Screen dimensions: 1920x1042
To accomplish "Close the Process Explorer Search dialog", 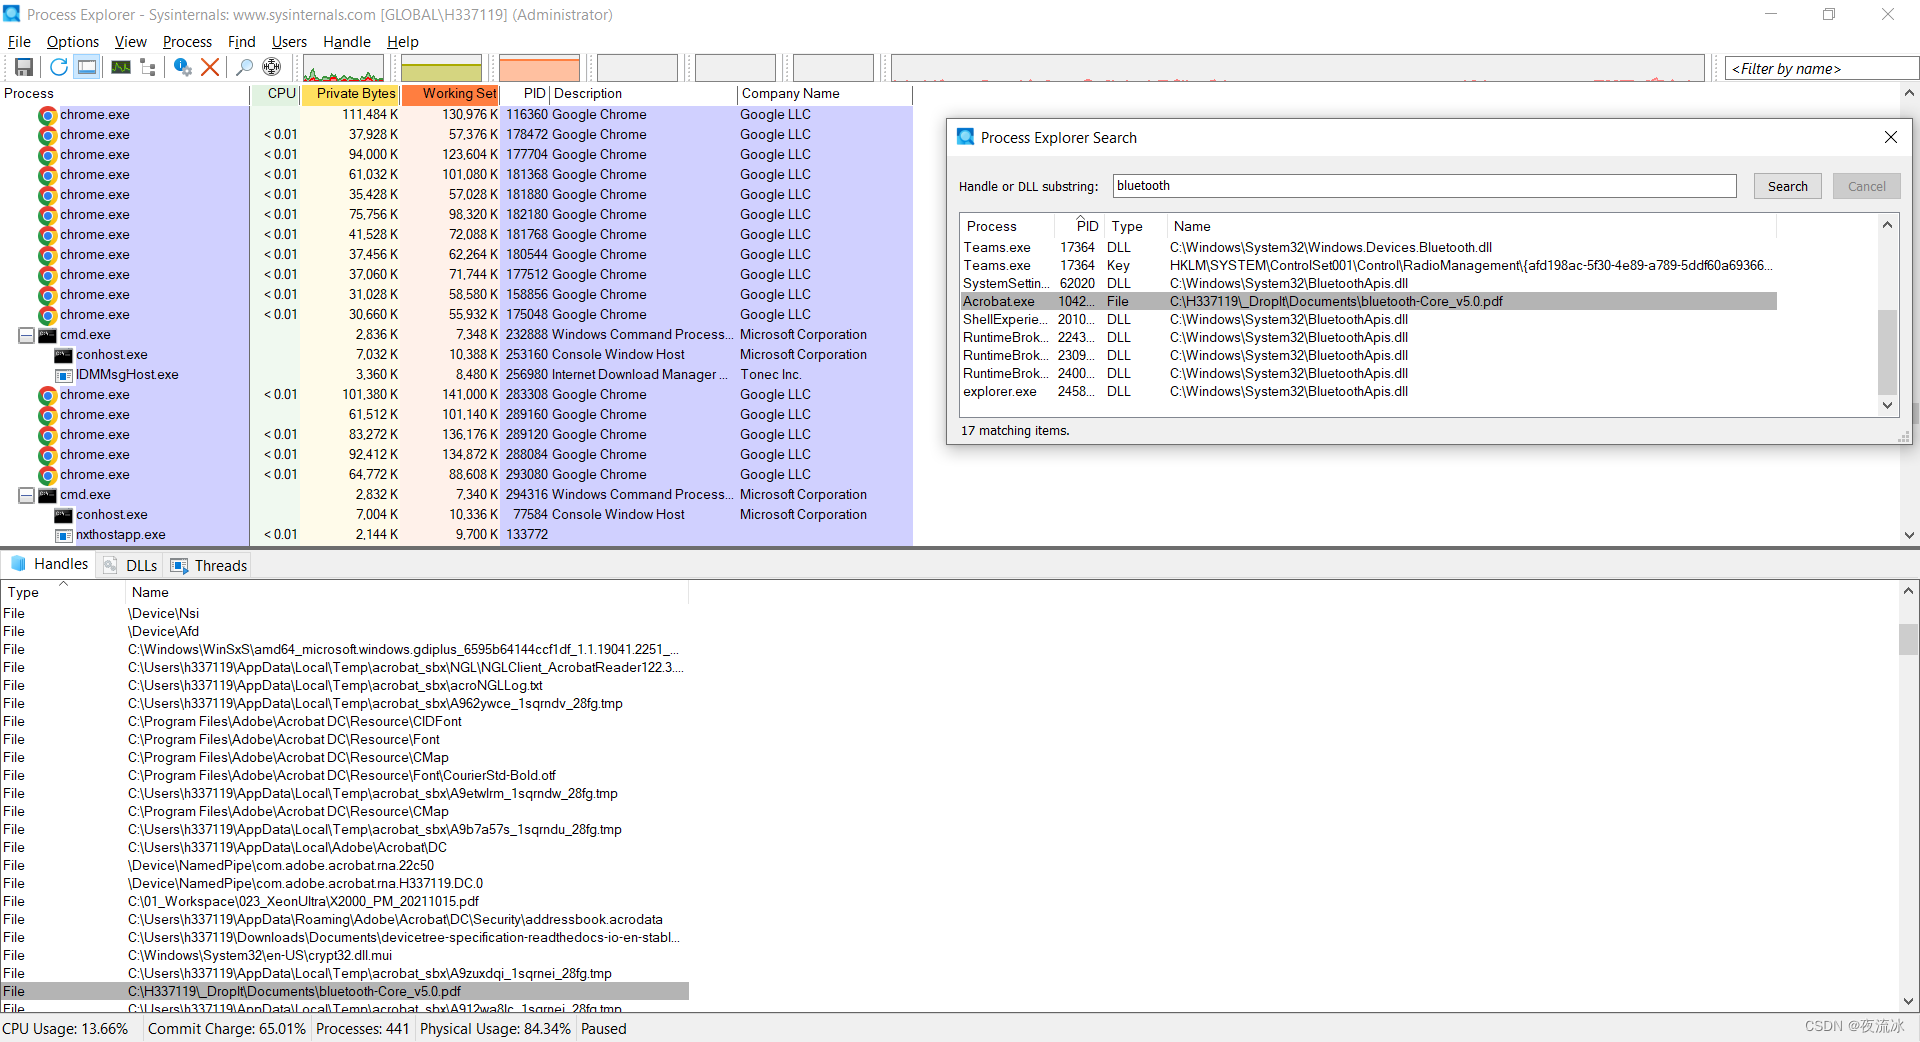I will [x=1890, y=137].
